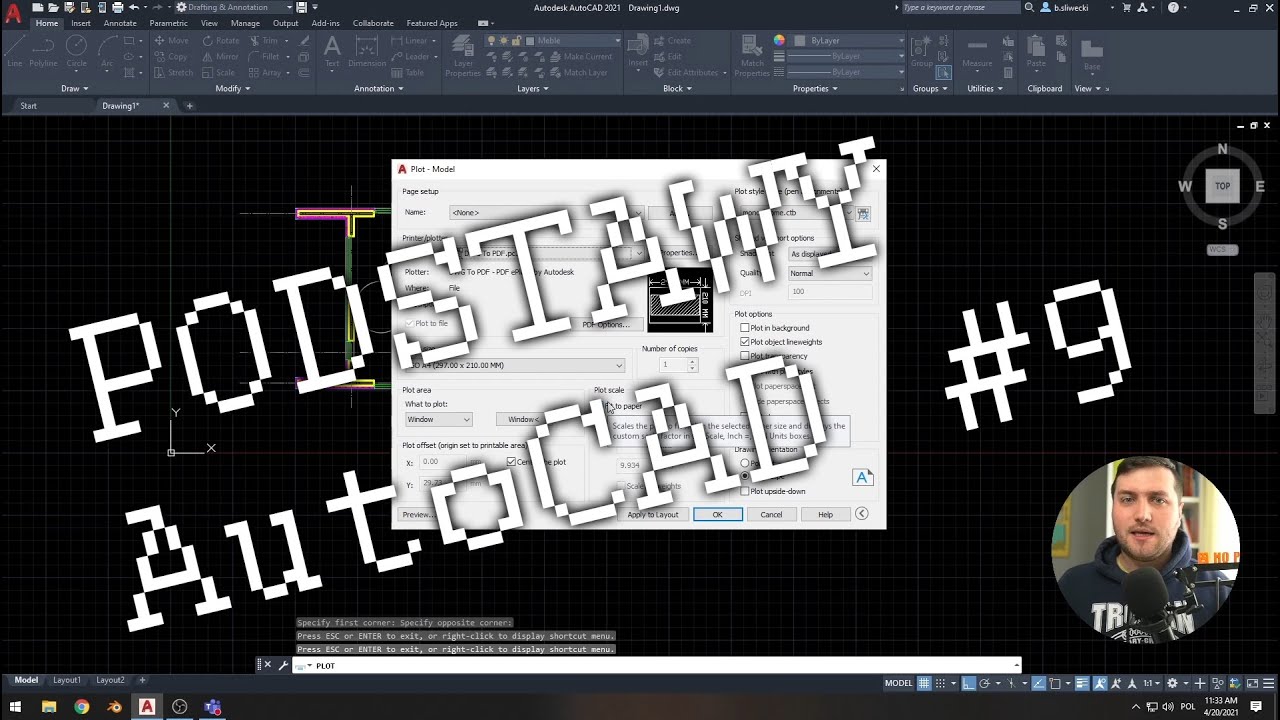
Task: Open the What to plot dropdown
Action: (x=438, y=420)
